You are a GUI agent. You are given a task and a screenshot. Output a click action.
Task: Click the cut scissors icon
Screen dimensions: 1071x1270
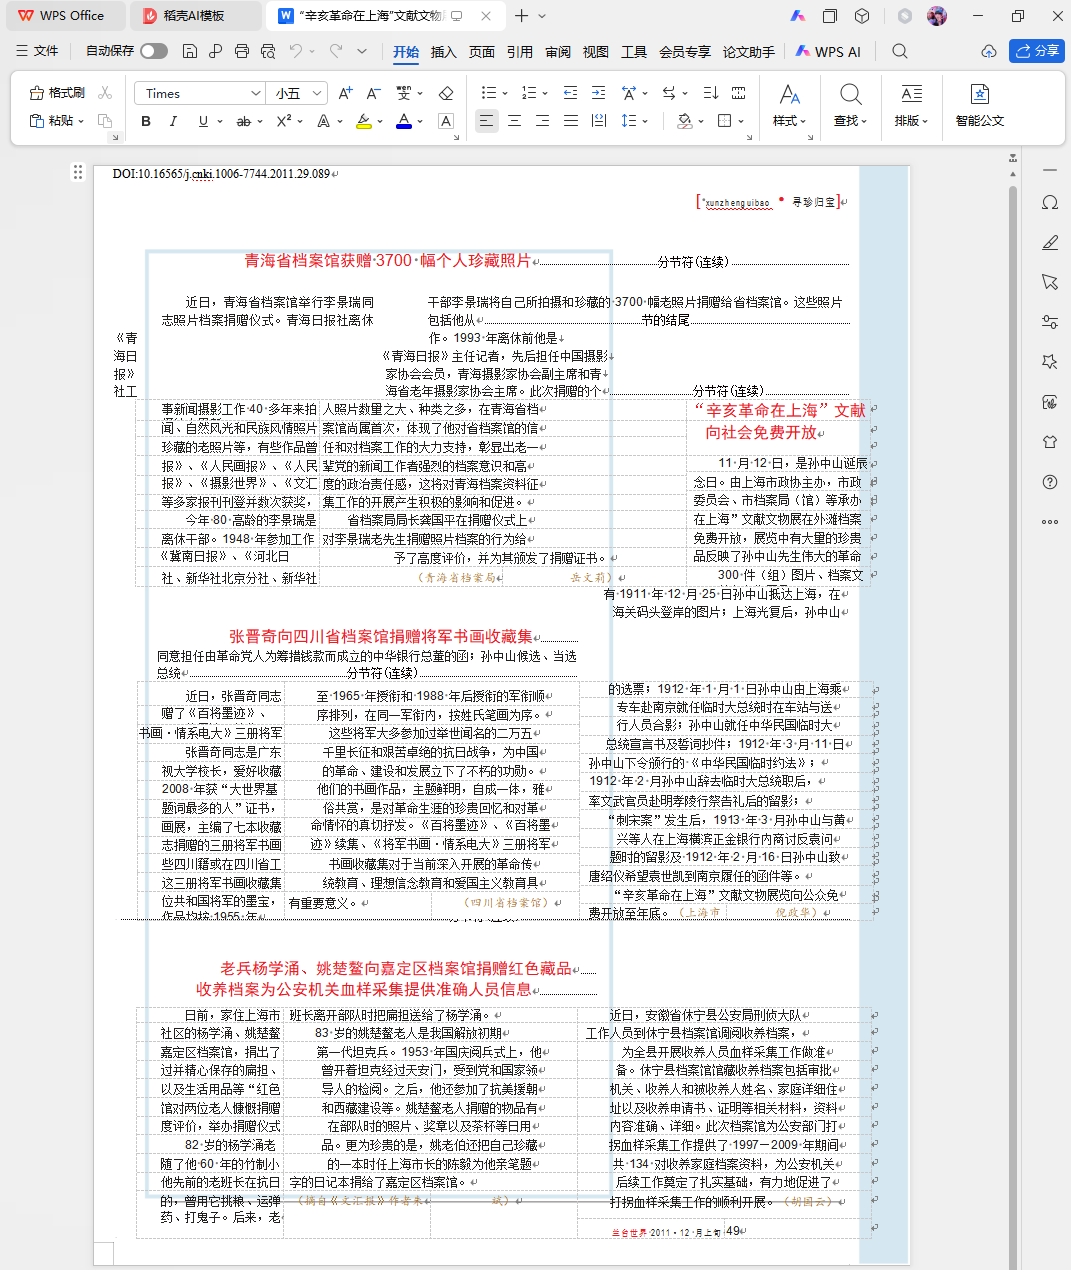[105, 93]
